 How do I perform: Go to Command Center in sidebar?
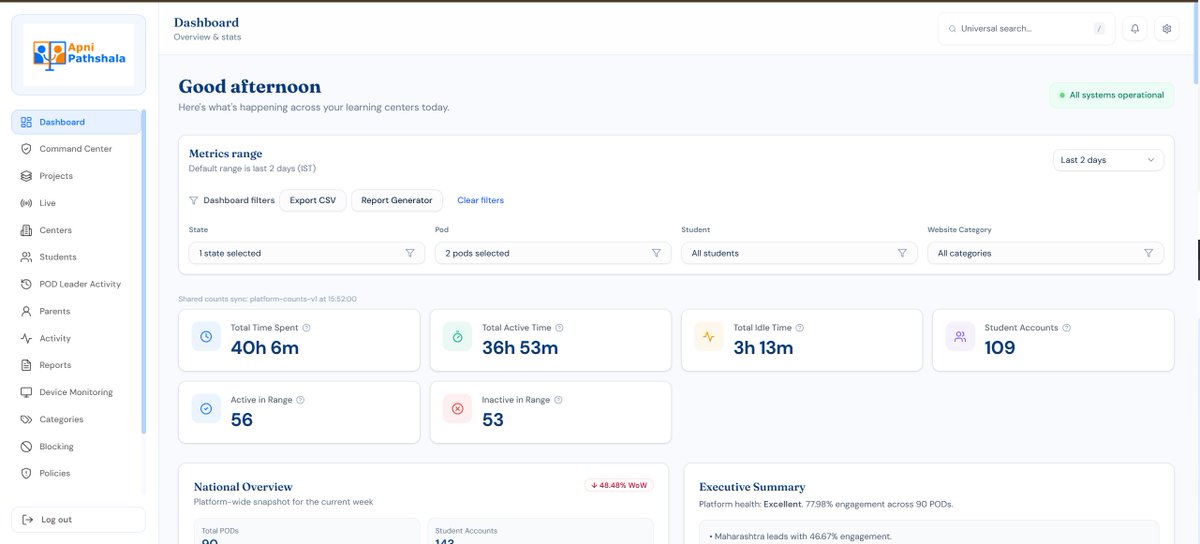[x=77, y=149]
